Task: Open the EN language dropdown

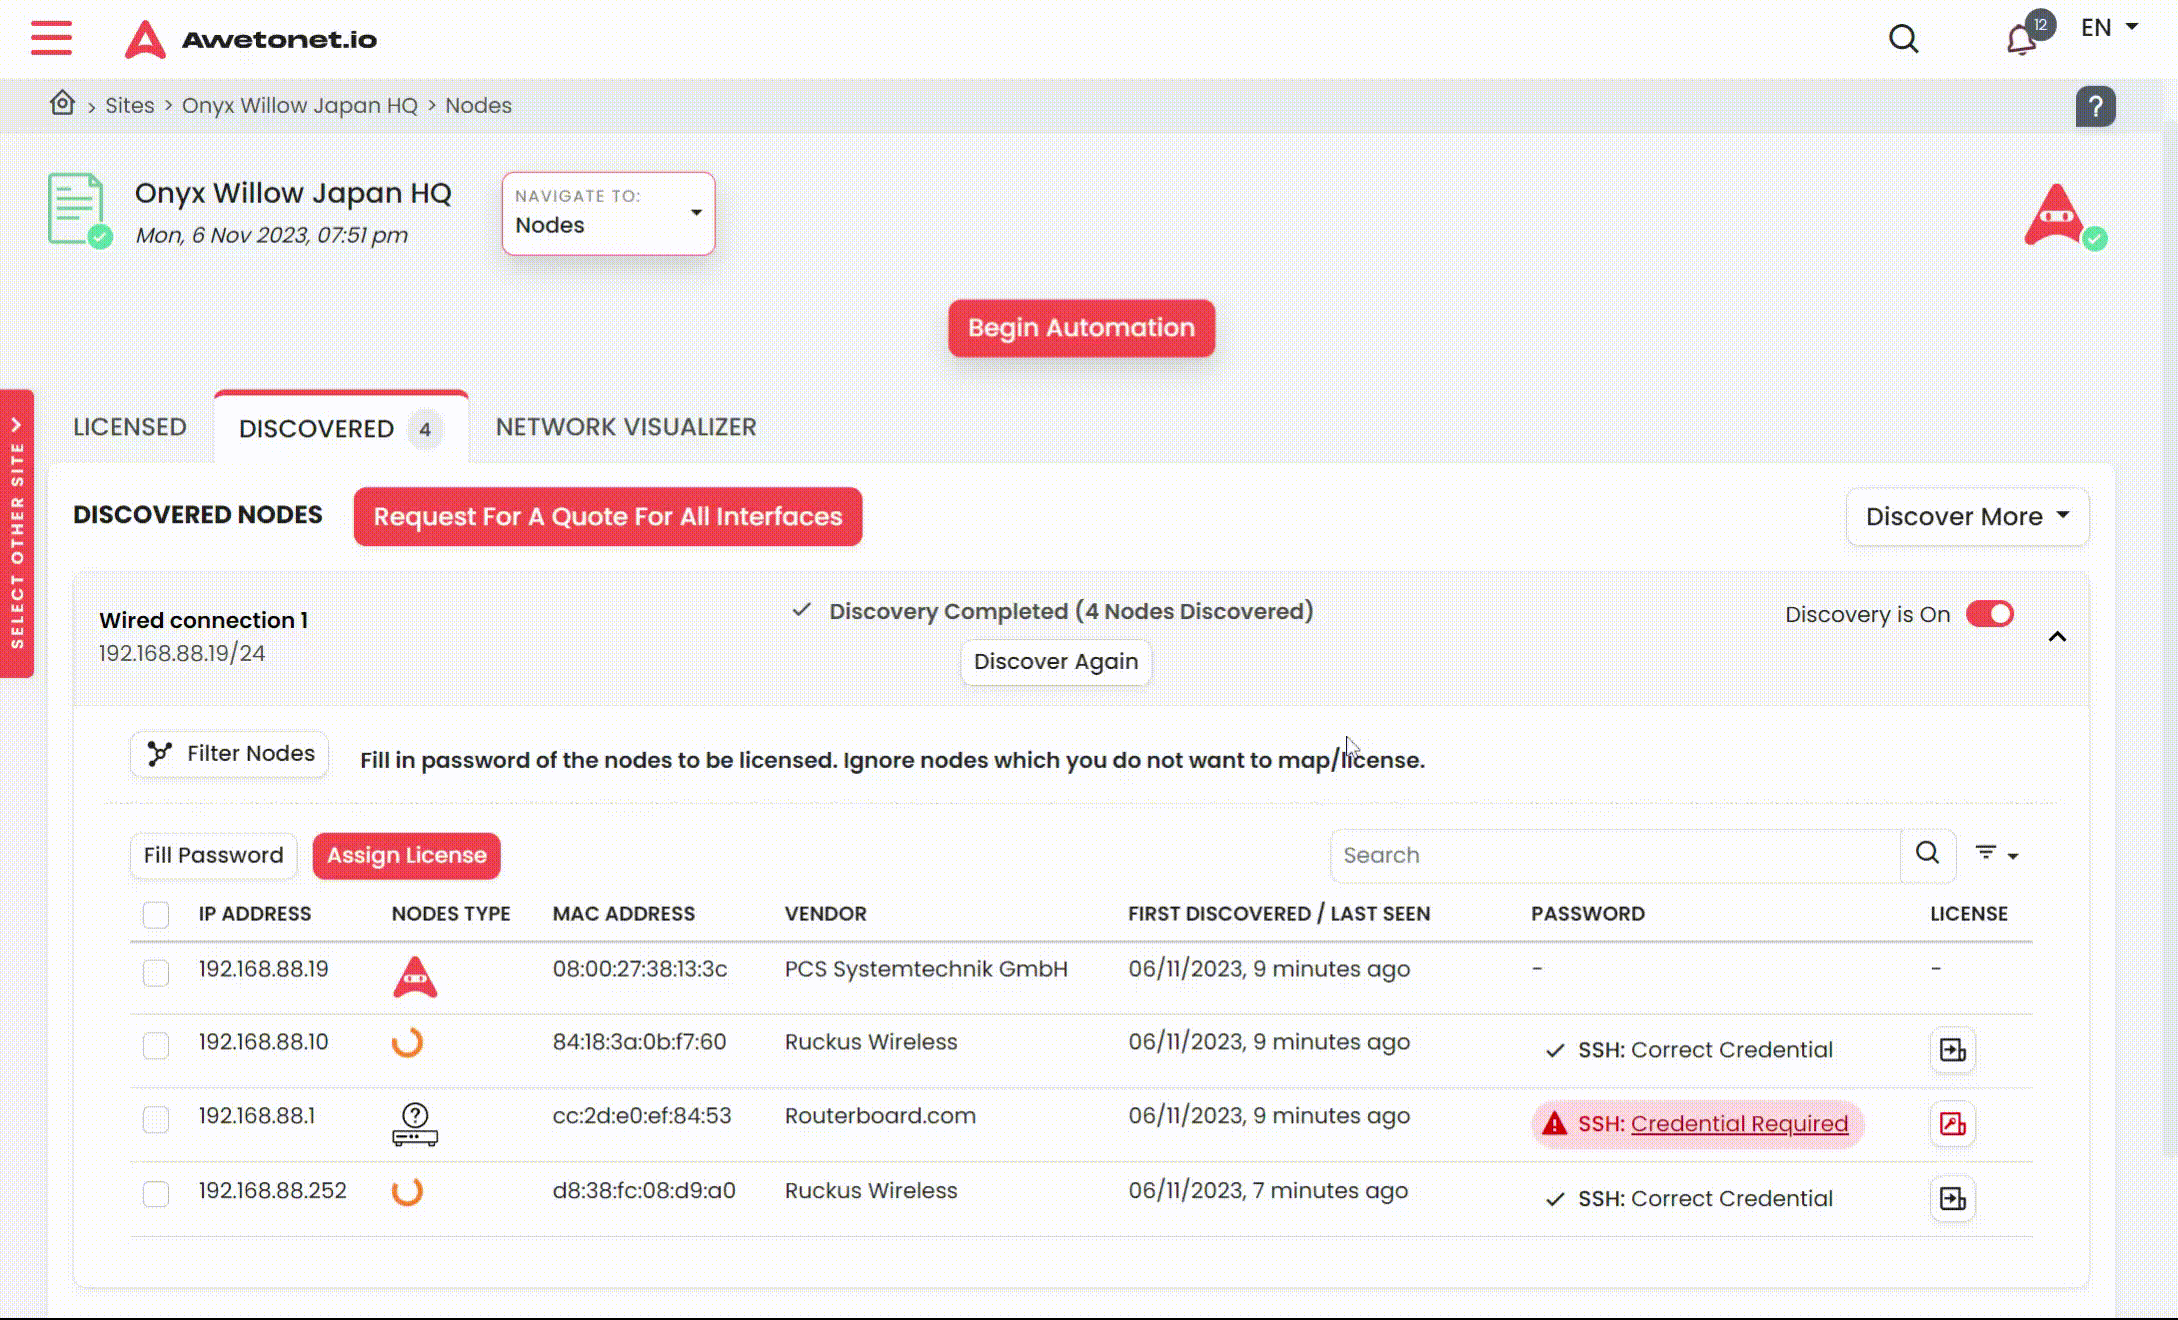Action: 2108,28
